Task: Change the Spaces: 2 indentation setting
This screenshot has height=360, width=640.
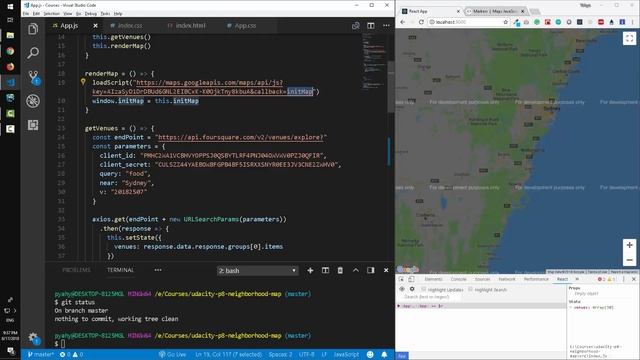Action: (x=280, y=354)
